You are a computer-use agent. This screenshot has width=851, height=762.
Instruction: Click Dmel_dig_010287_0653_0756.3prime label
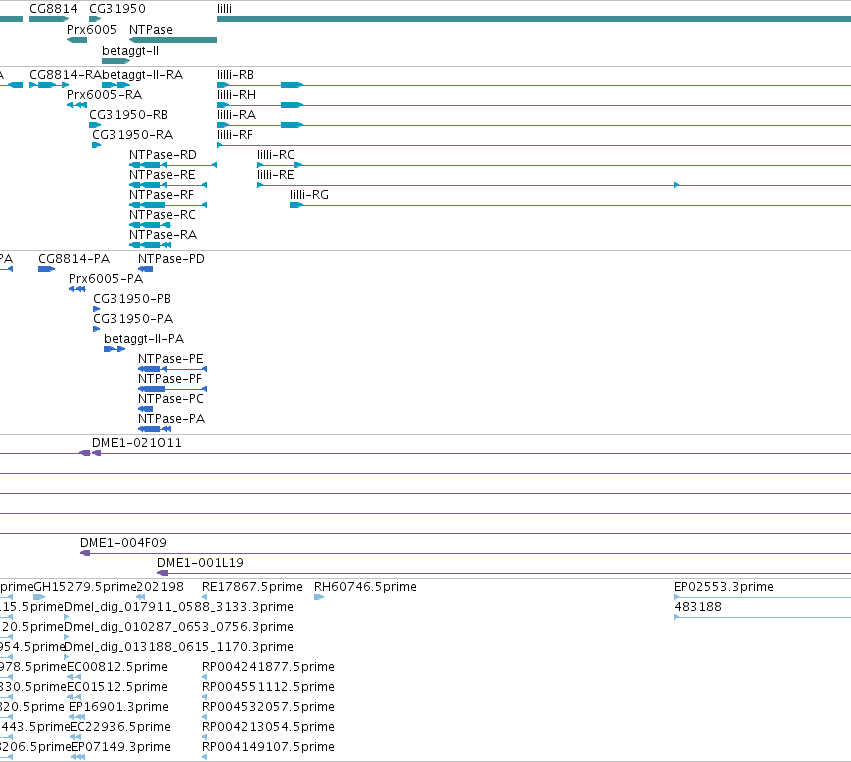pos(179,626)
